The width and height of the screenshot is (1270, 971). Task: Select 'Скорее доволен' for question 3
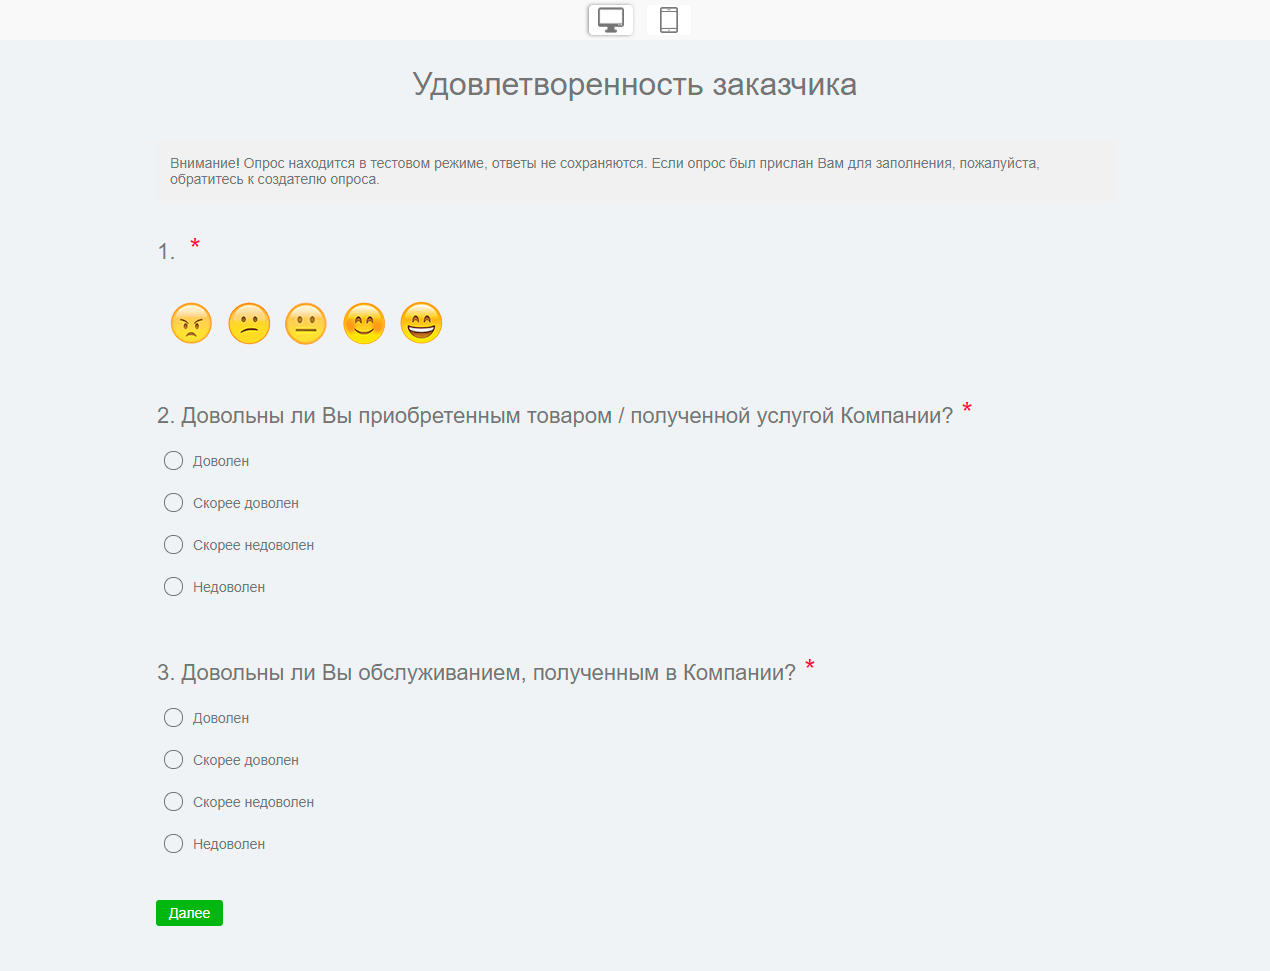pyautogui.click(x=172, y=759)
